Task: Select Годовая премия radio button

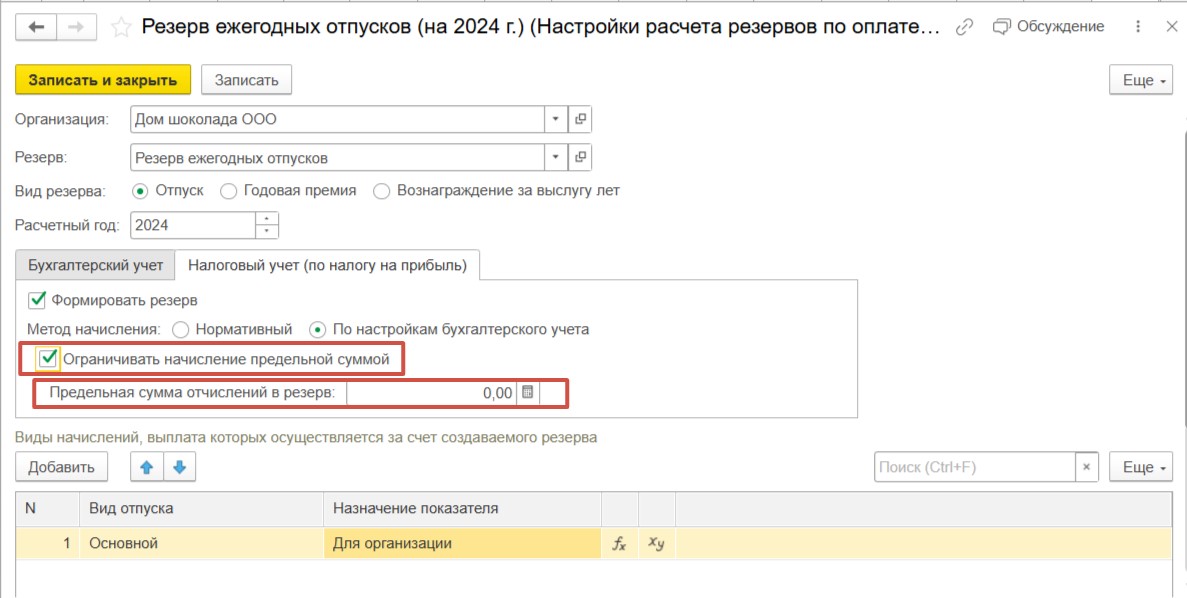Action: point(228,190)
